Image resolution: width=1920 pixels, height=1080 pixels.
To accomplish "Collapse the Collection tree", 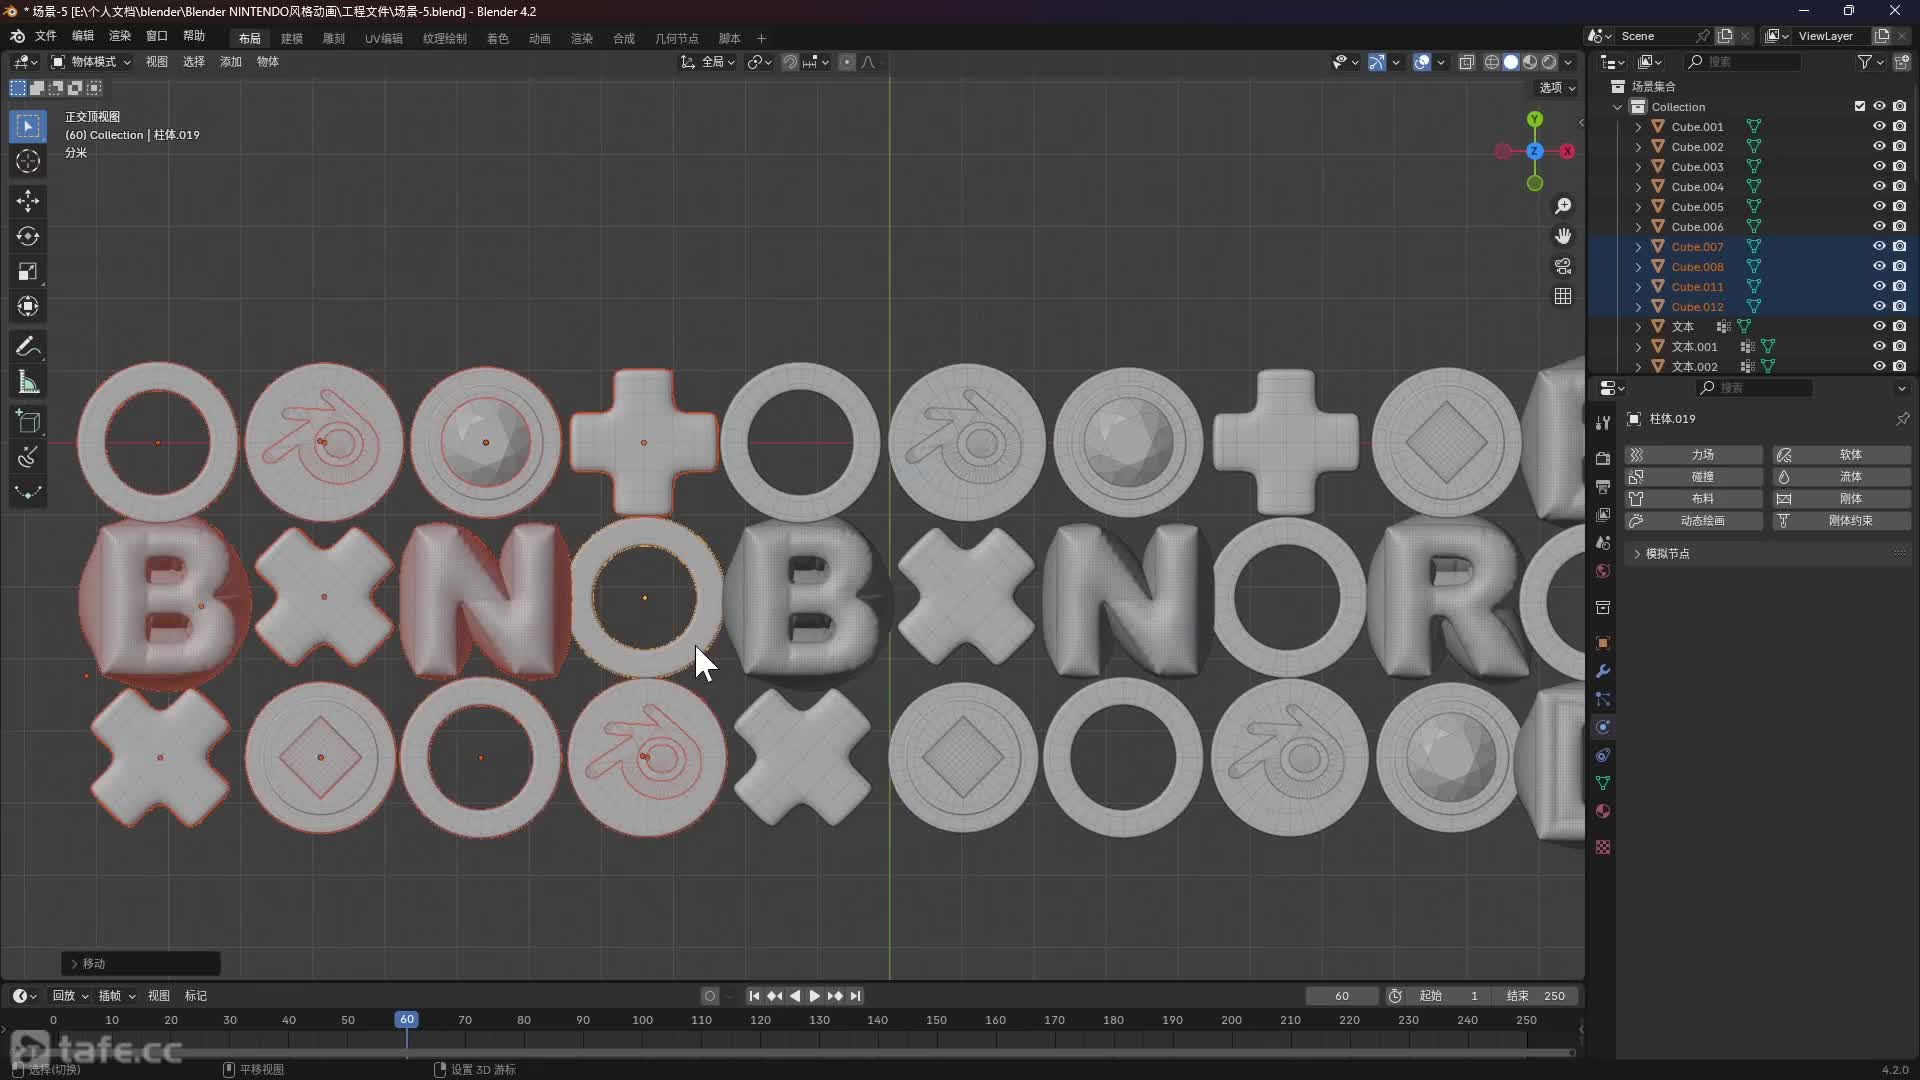I will (1618, 107).
